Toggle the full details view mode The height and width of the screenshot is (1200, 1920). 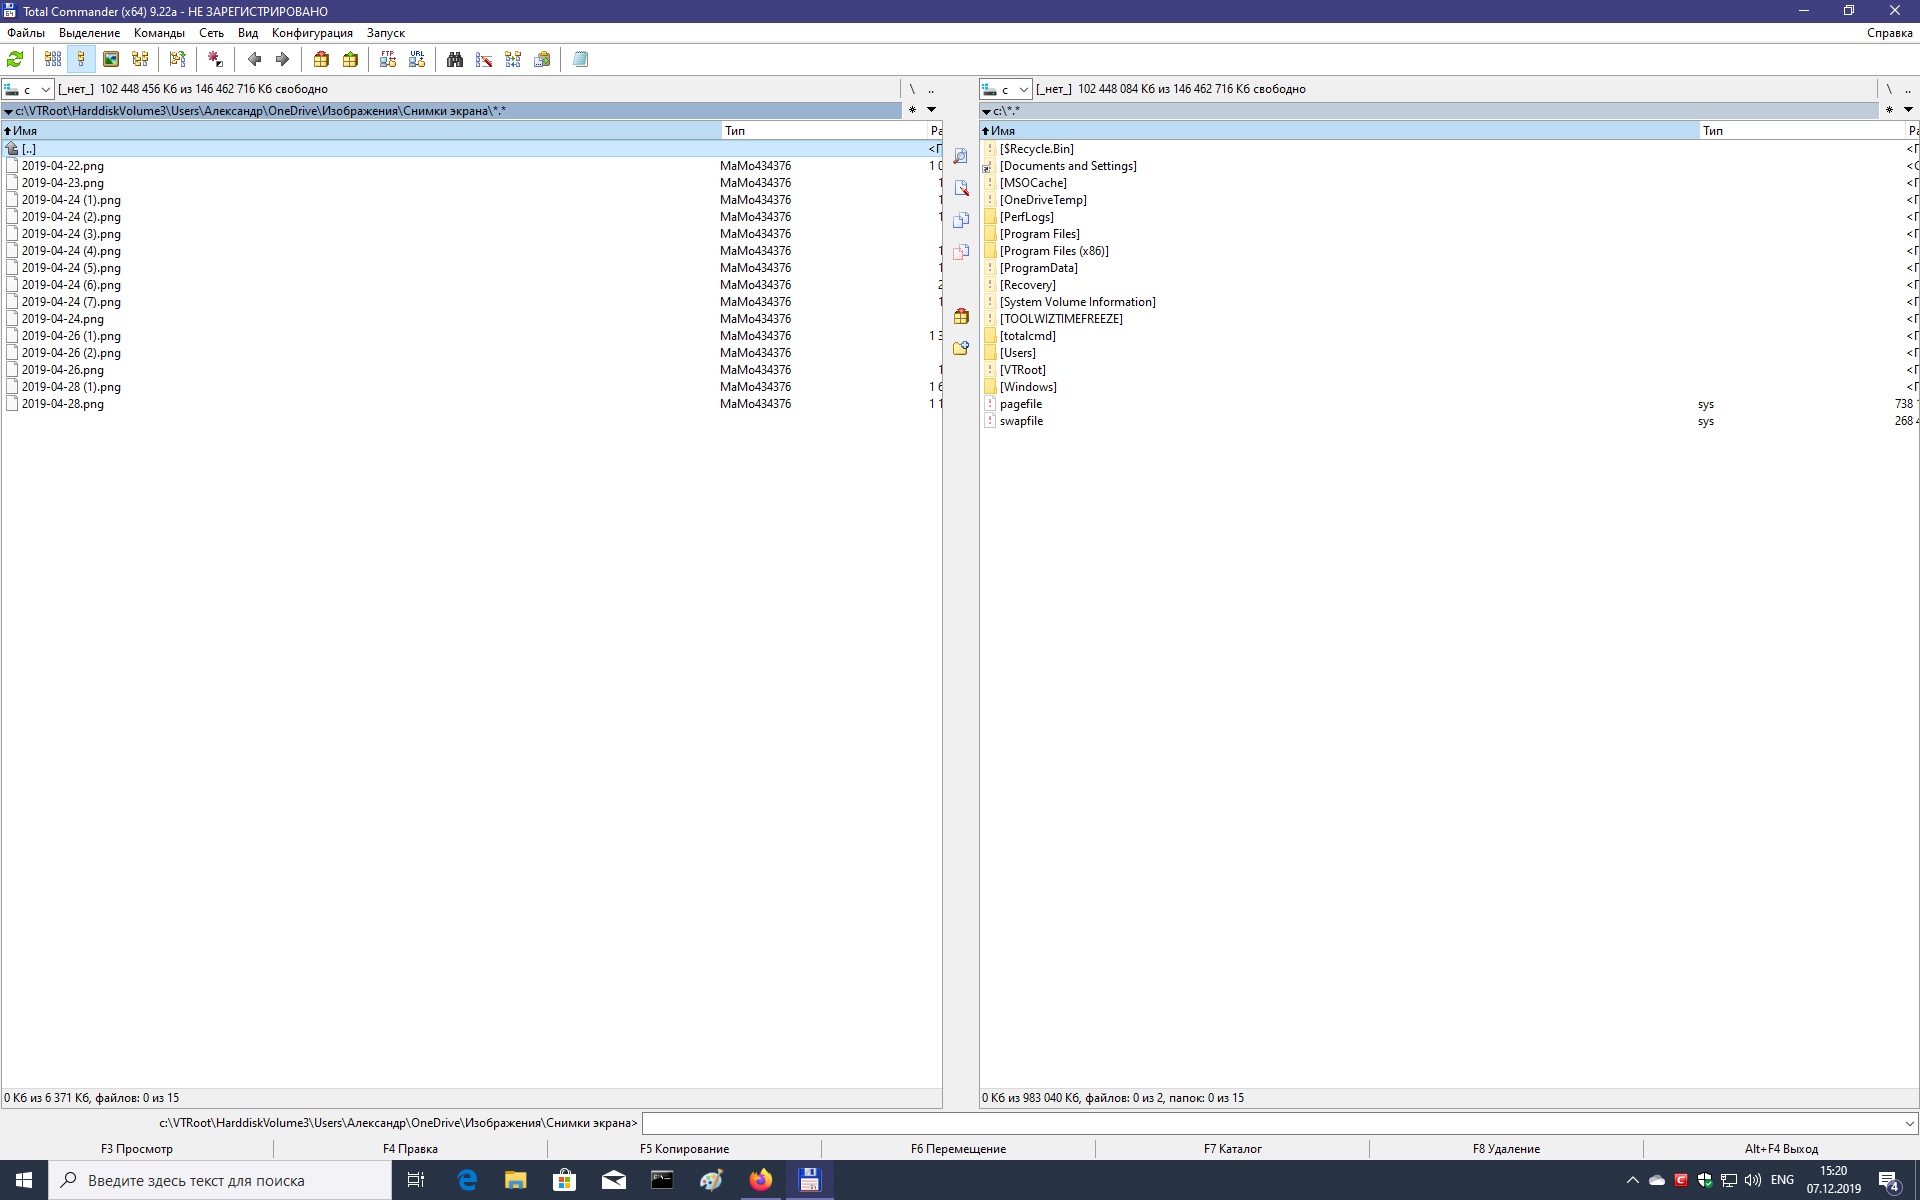tap(81, 60)
